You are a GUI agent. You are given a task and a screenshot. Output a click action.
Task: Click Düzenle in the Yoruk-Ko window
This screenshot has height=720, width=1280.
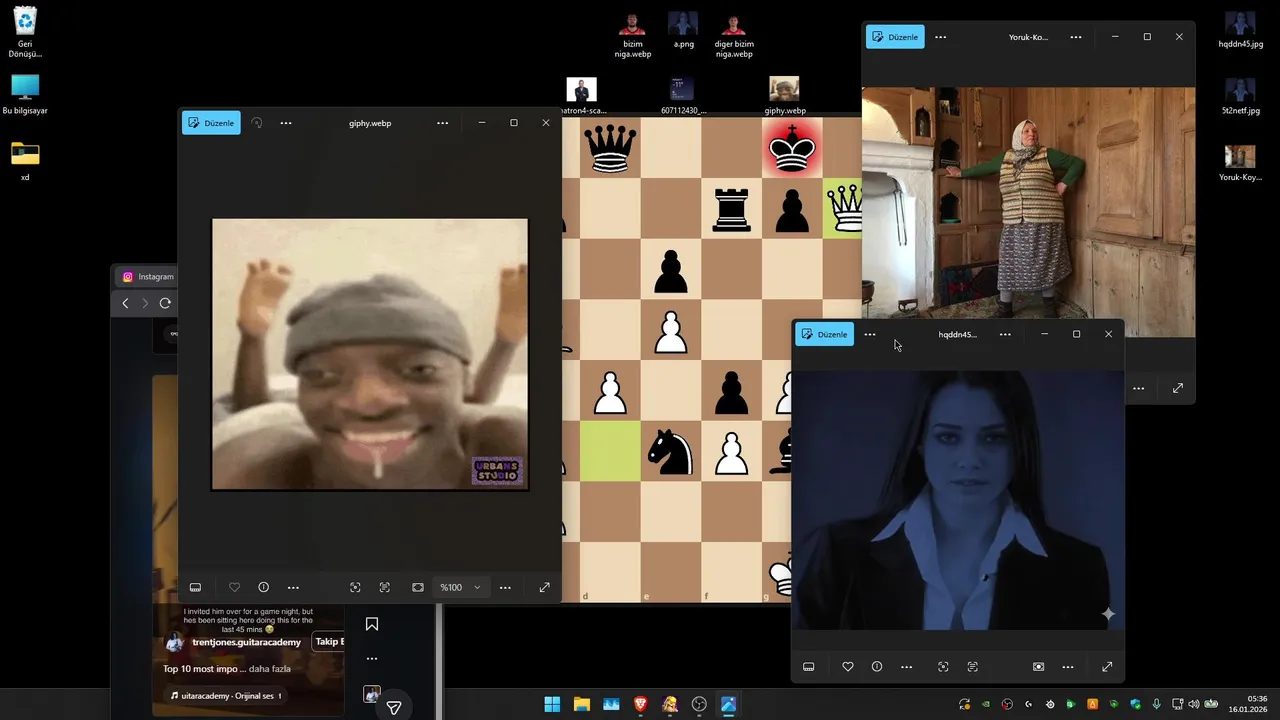click(895, 37)
